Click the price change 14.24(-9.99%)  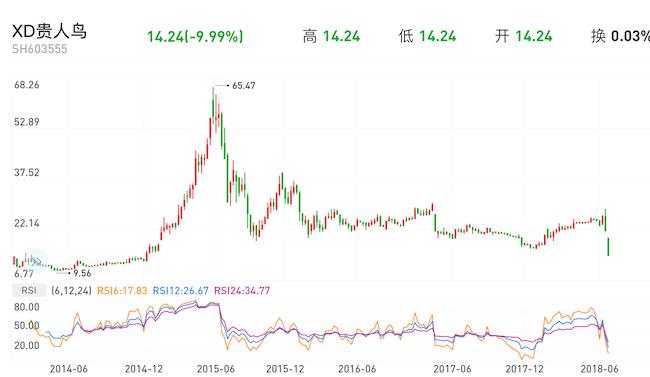[x=195, y=36]
